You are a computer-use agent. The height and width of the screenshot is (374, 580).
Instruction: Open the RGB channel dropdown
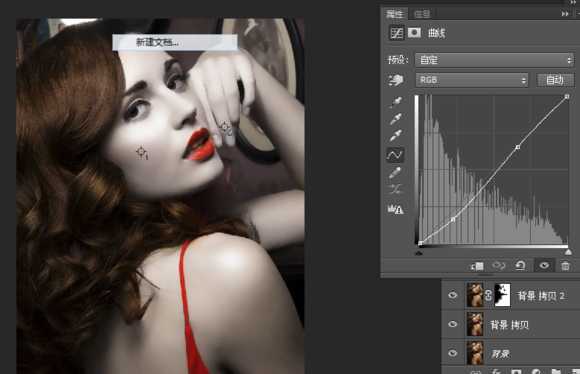click(x=472, y=80)
